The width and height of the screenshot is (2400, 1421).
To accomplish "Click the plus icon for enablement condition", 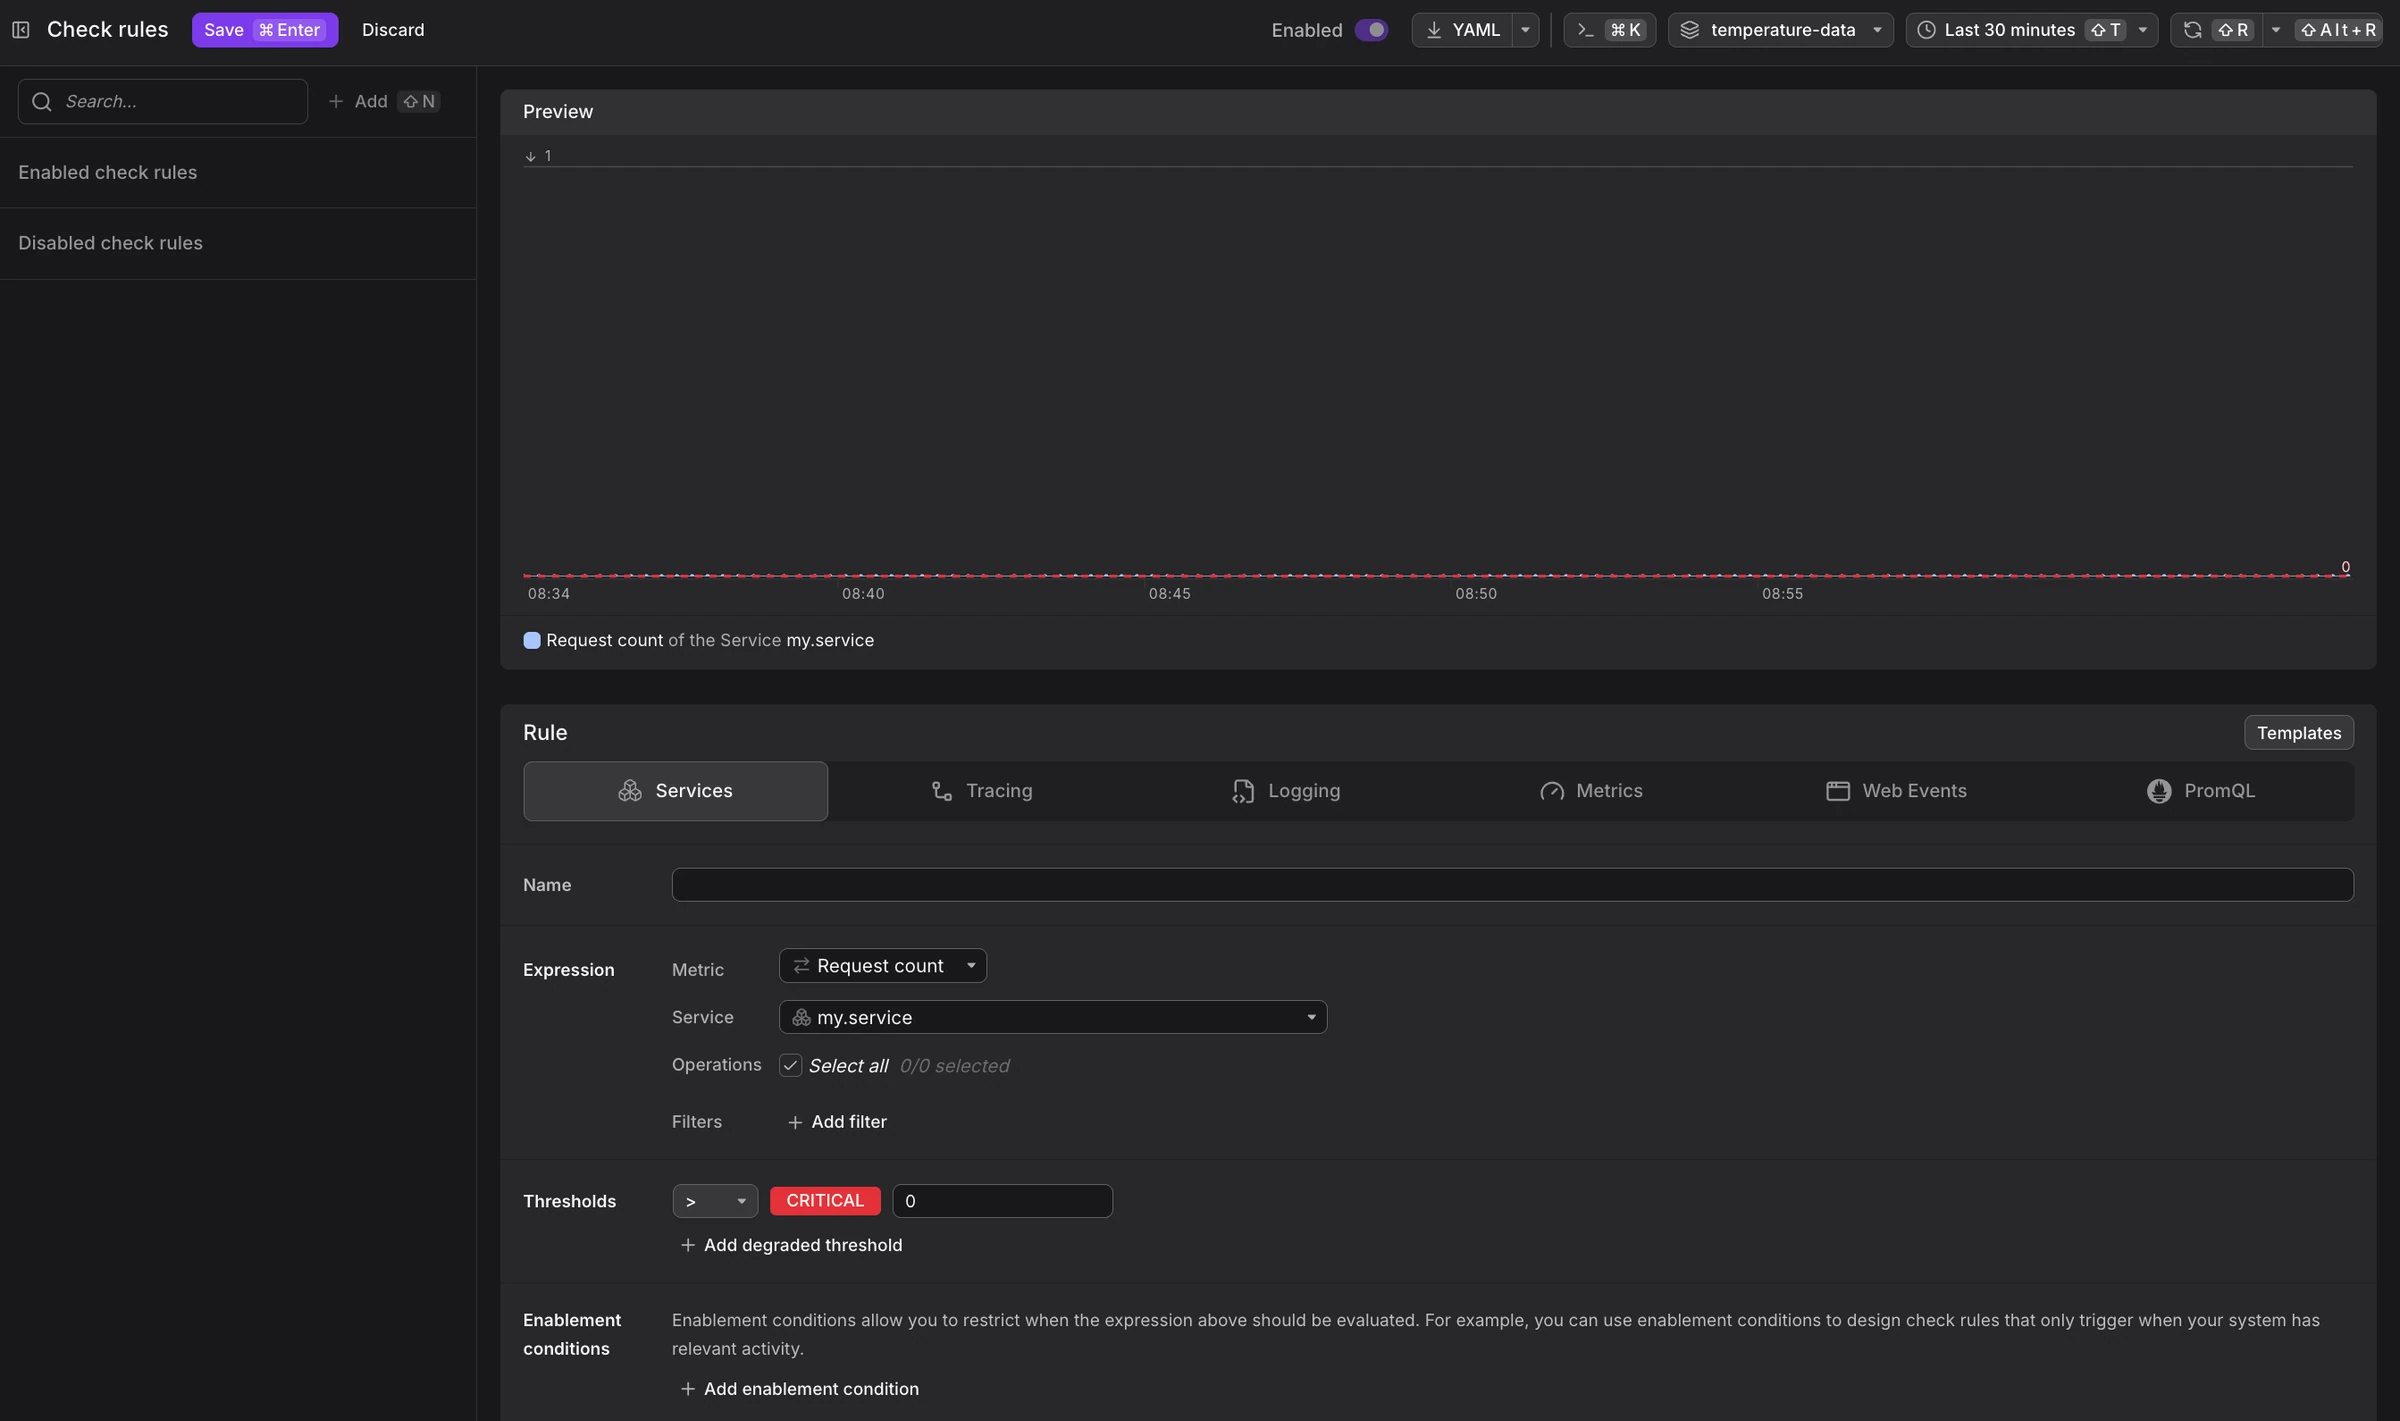I will tap(688, 1389).
